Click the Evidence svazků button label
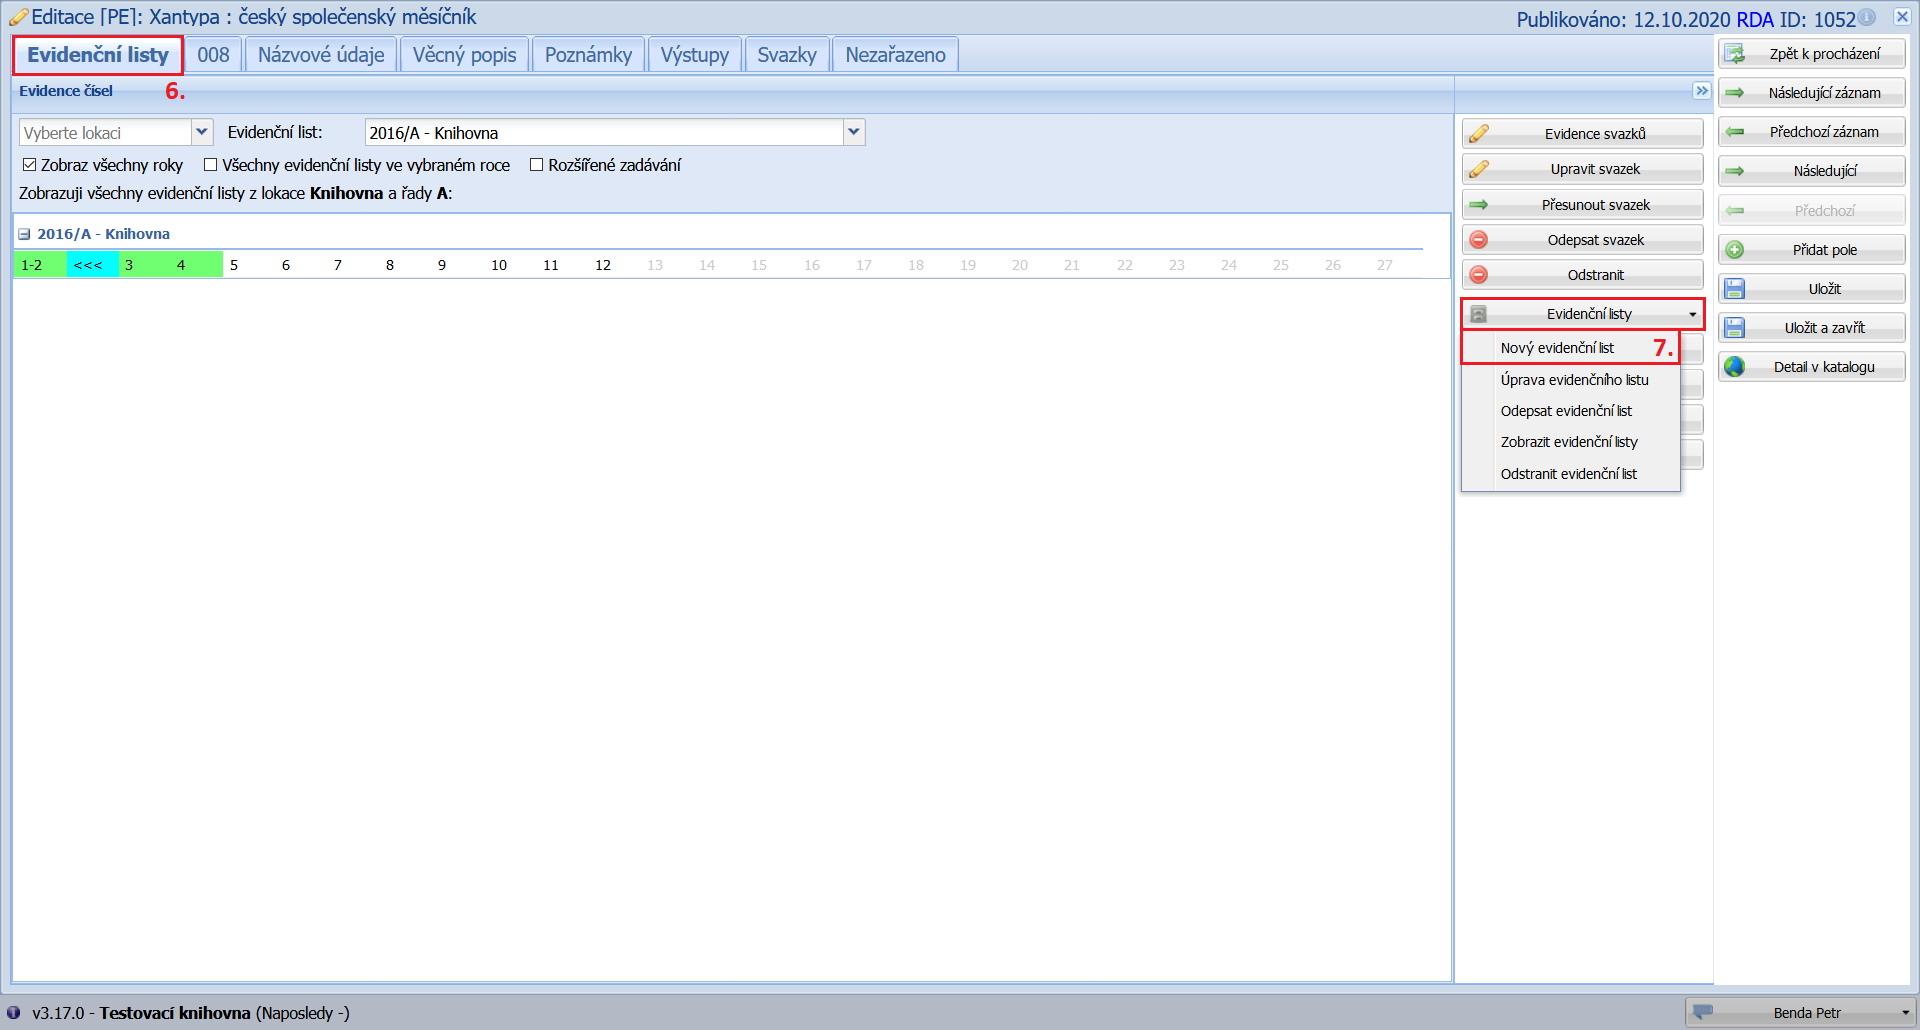1925x1030 pixels. (x=1595, y=134)
